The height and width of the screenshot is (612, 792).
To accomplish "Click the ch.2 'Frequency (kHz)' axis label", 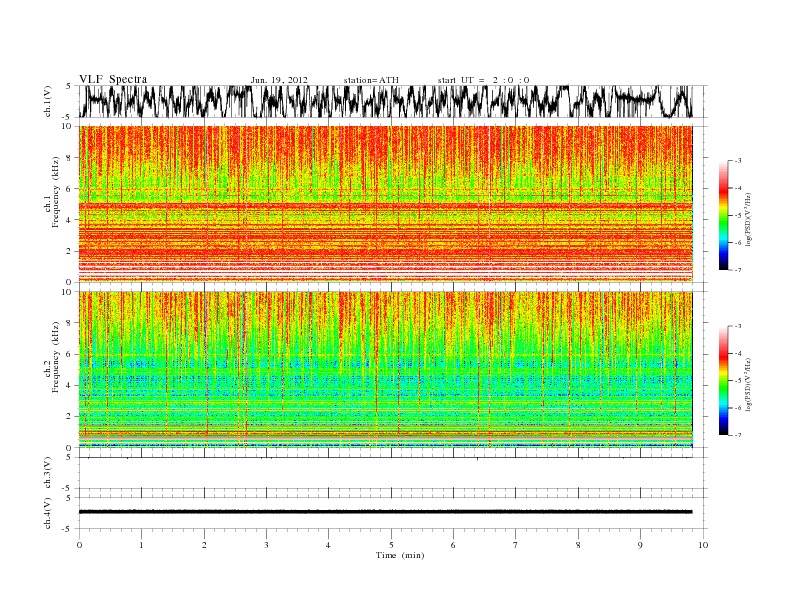I will tap(56, 357).
